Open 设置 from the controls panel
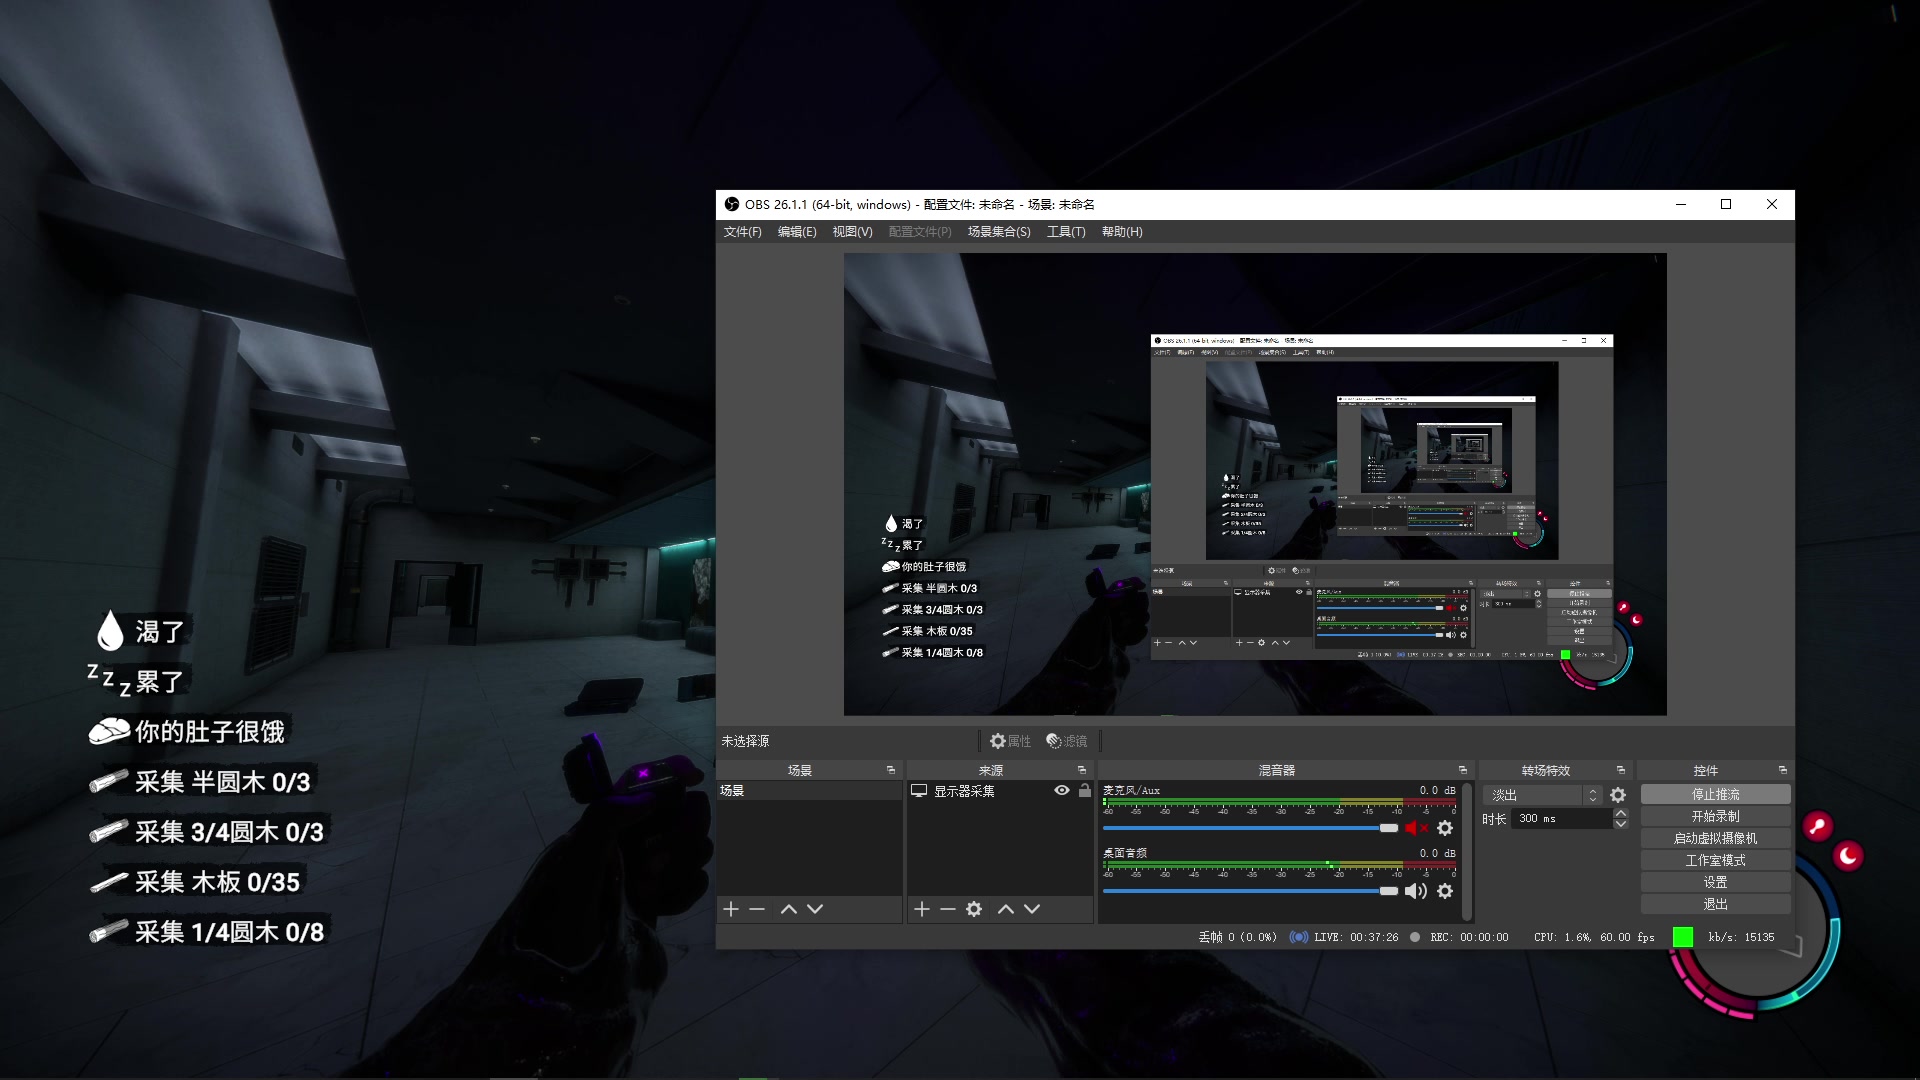 [x=1715, y=882]
